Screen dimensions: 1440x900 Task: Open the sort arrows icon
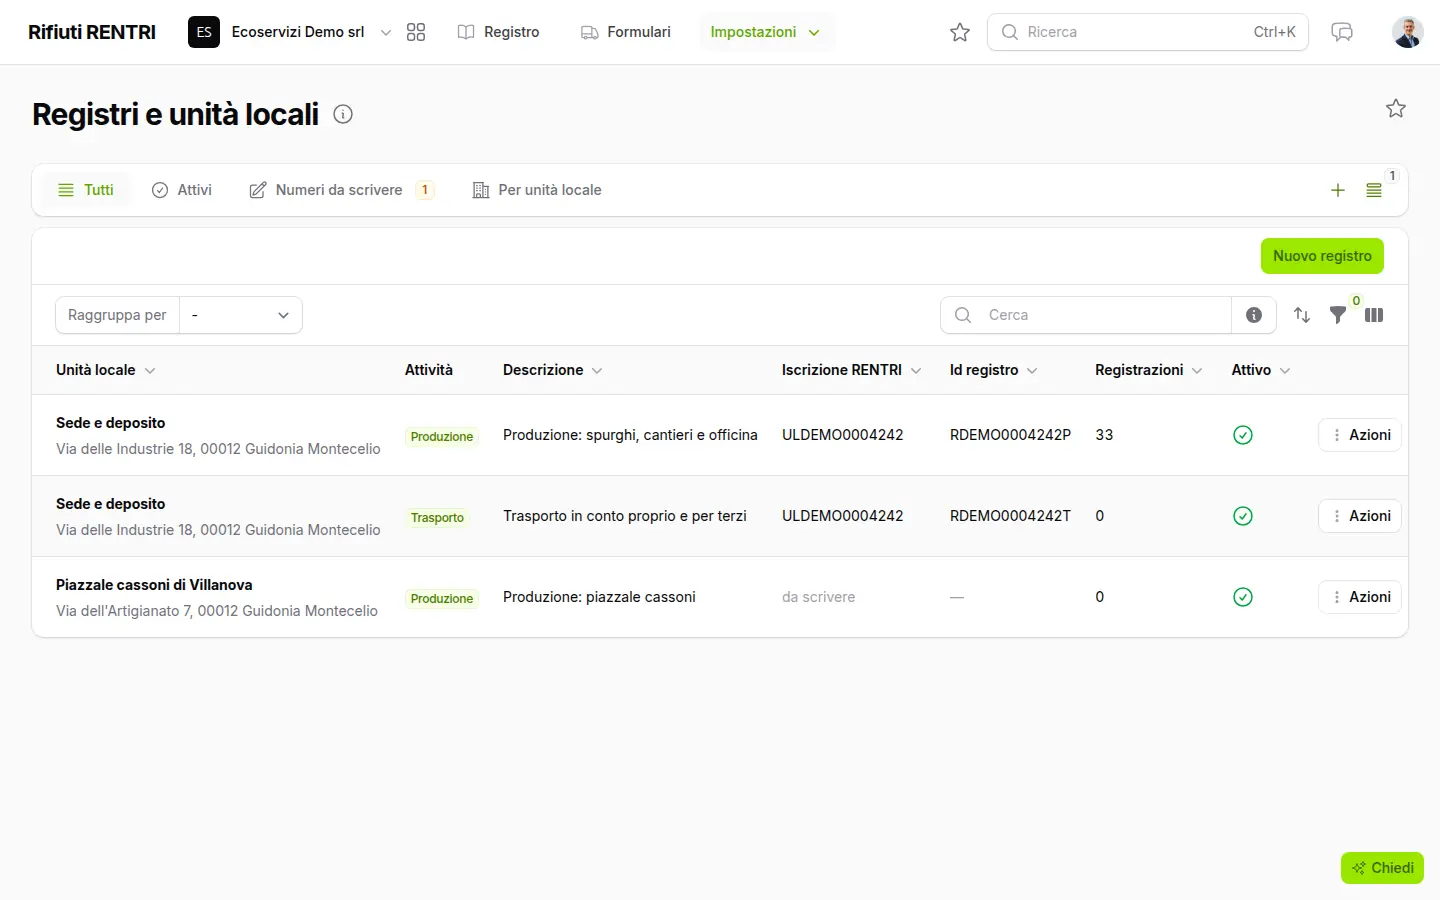[1302, 315]
